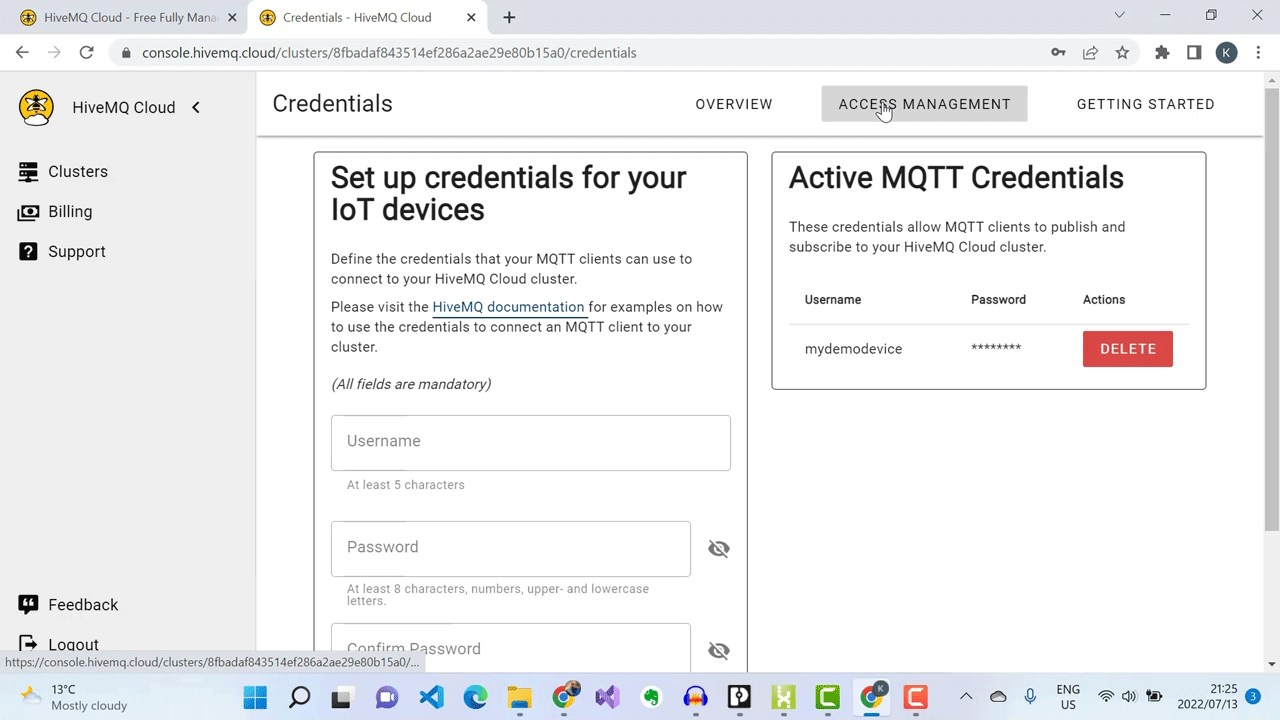Open Evernote from the taskbar
This screenshot has height=720, width=1280.
(x=652, y=697)
